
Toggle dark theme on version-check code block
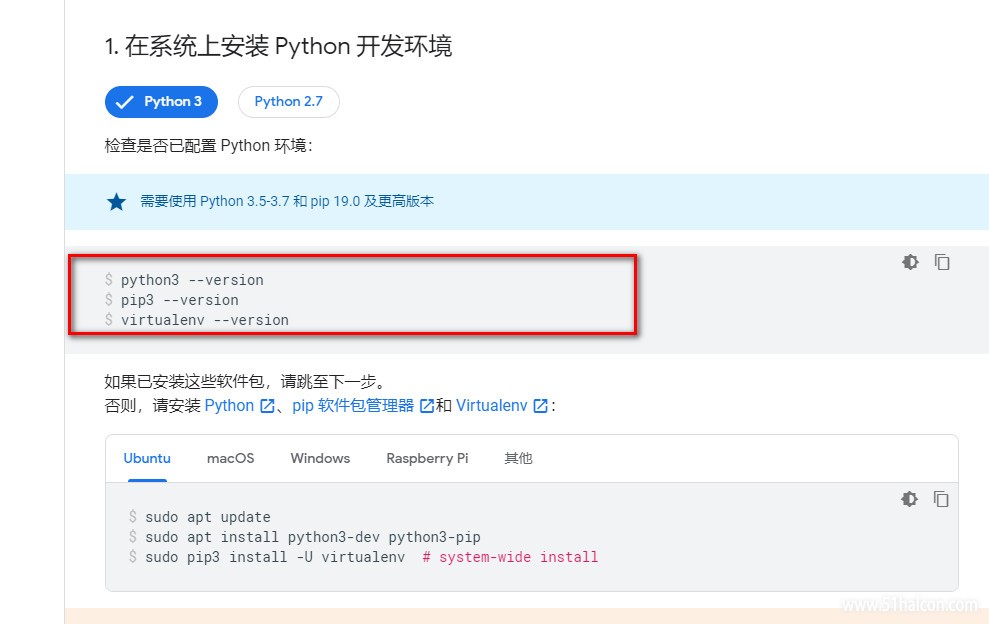[910, 262]
